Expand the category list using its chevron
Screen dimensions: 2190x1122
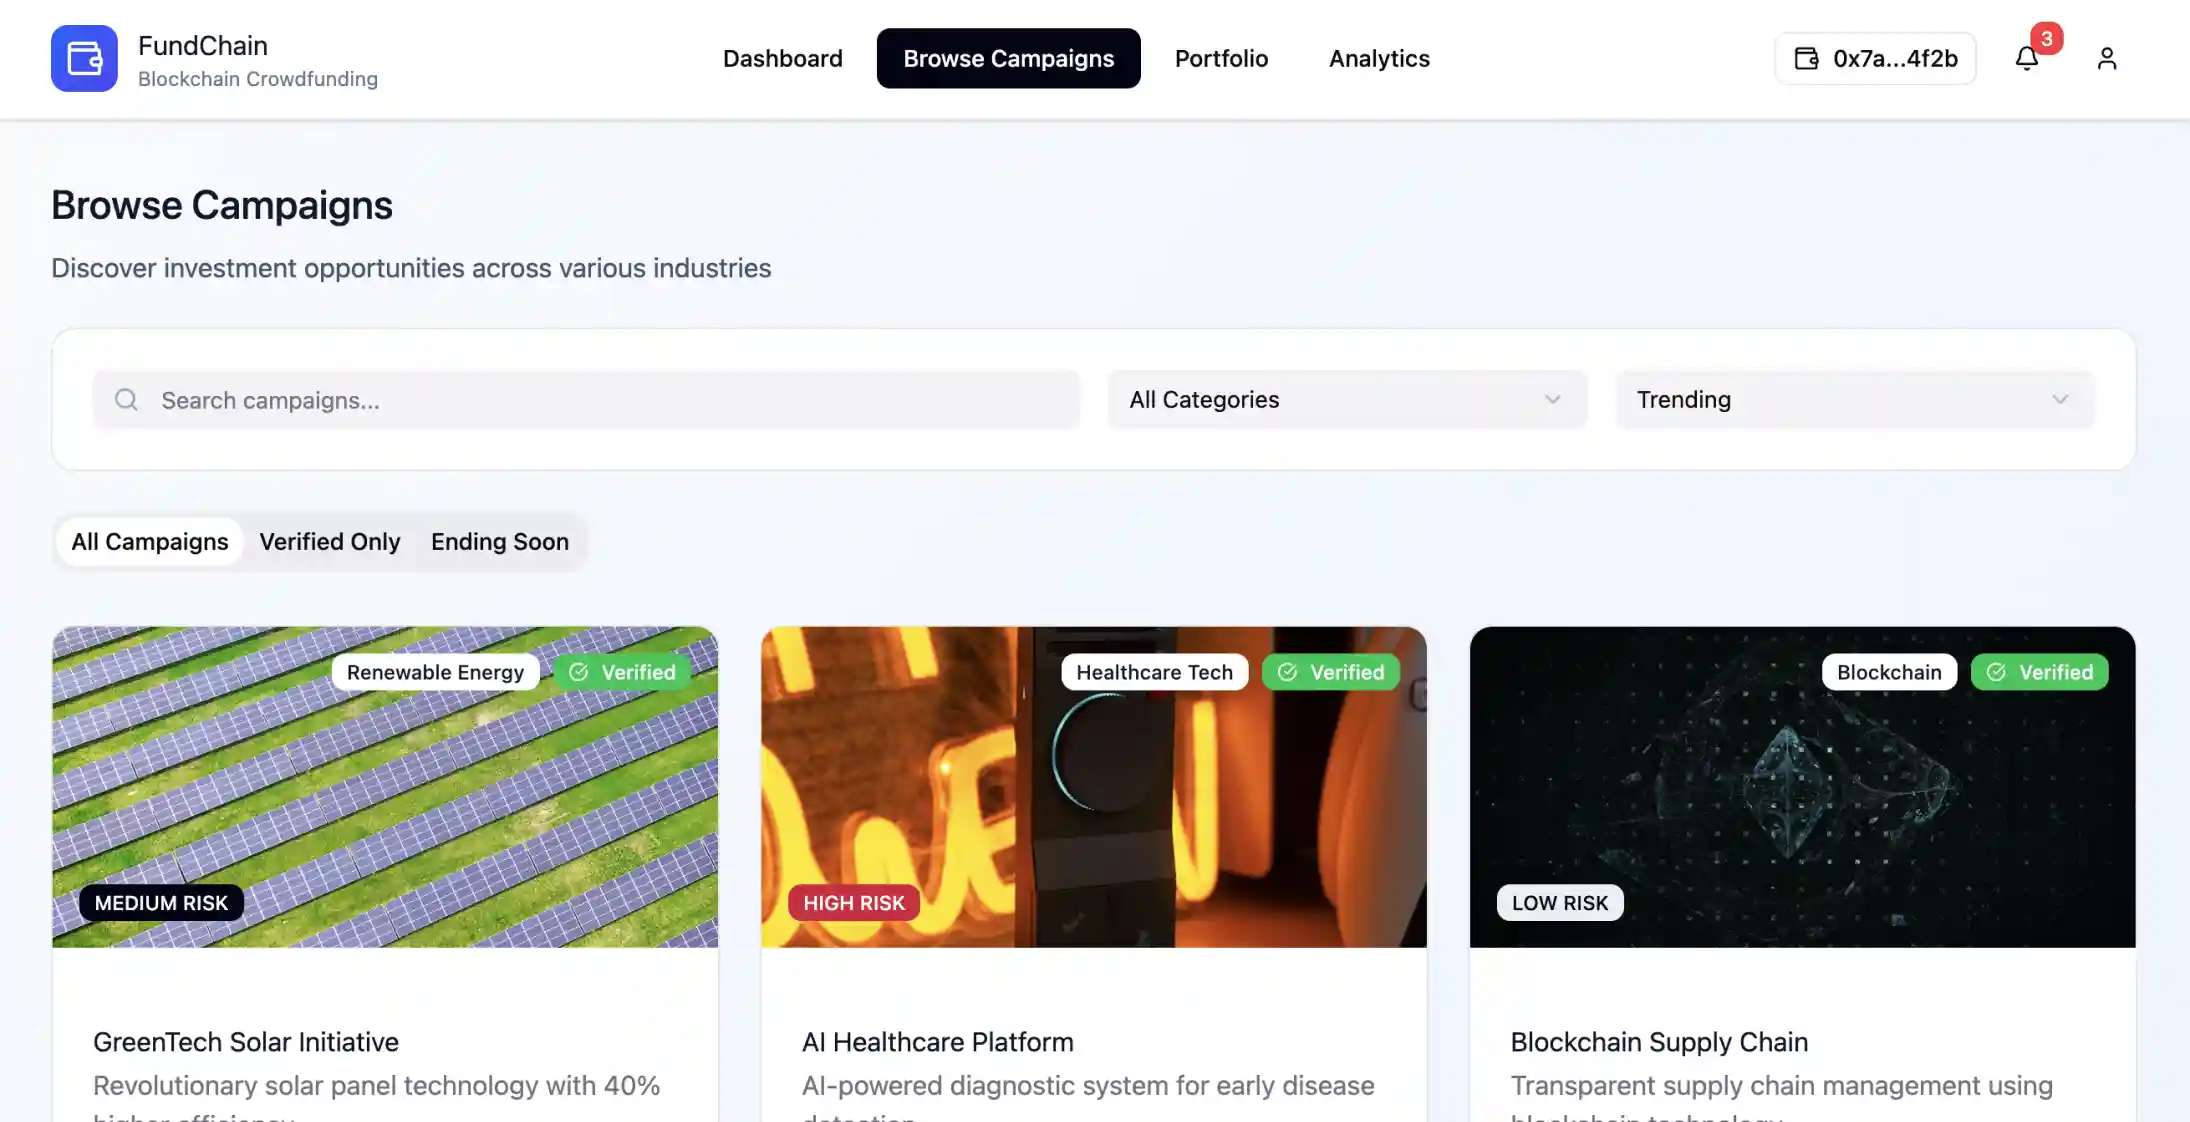[1552, 399]
